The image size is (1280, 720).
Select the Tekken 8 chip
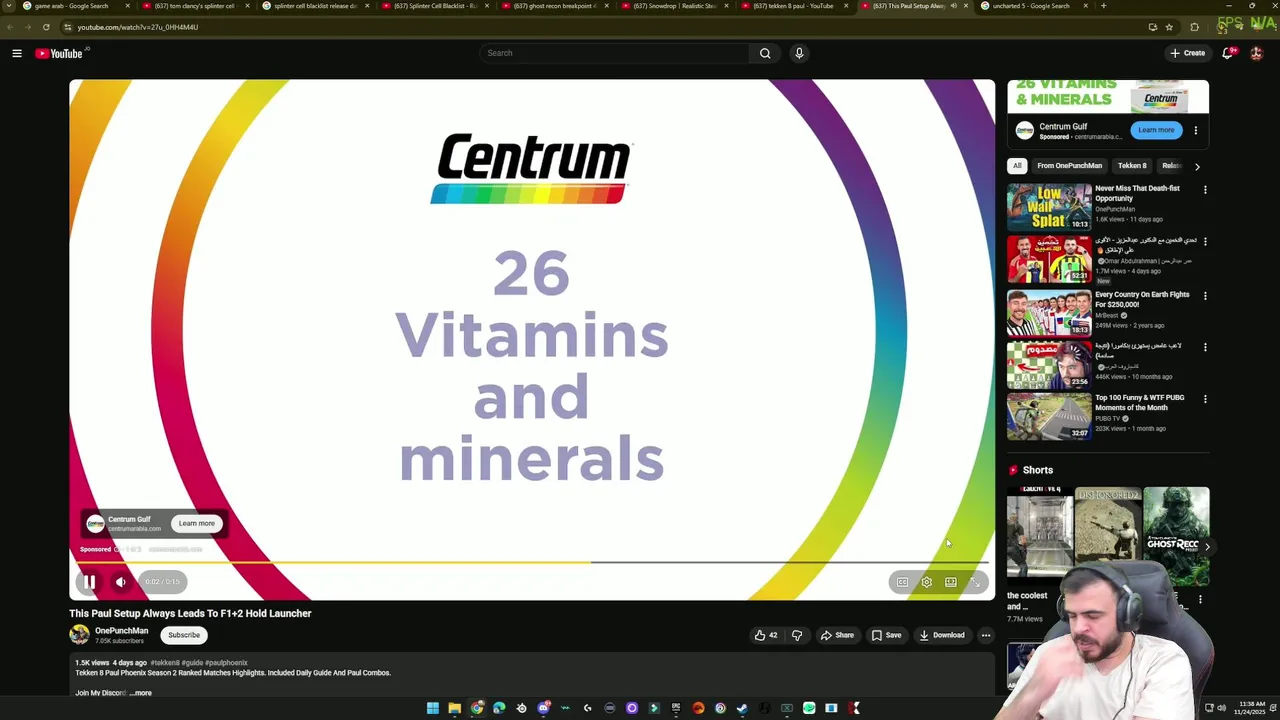click(1132, 166)
